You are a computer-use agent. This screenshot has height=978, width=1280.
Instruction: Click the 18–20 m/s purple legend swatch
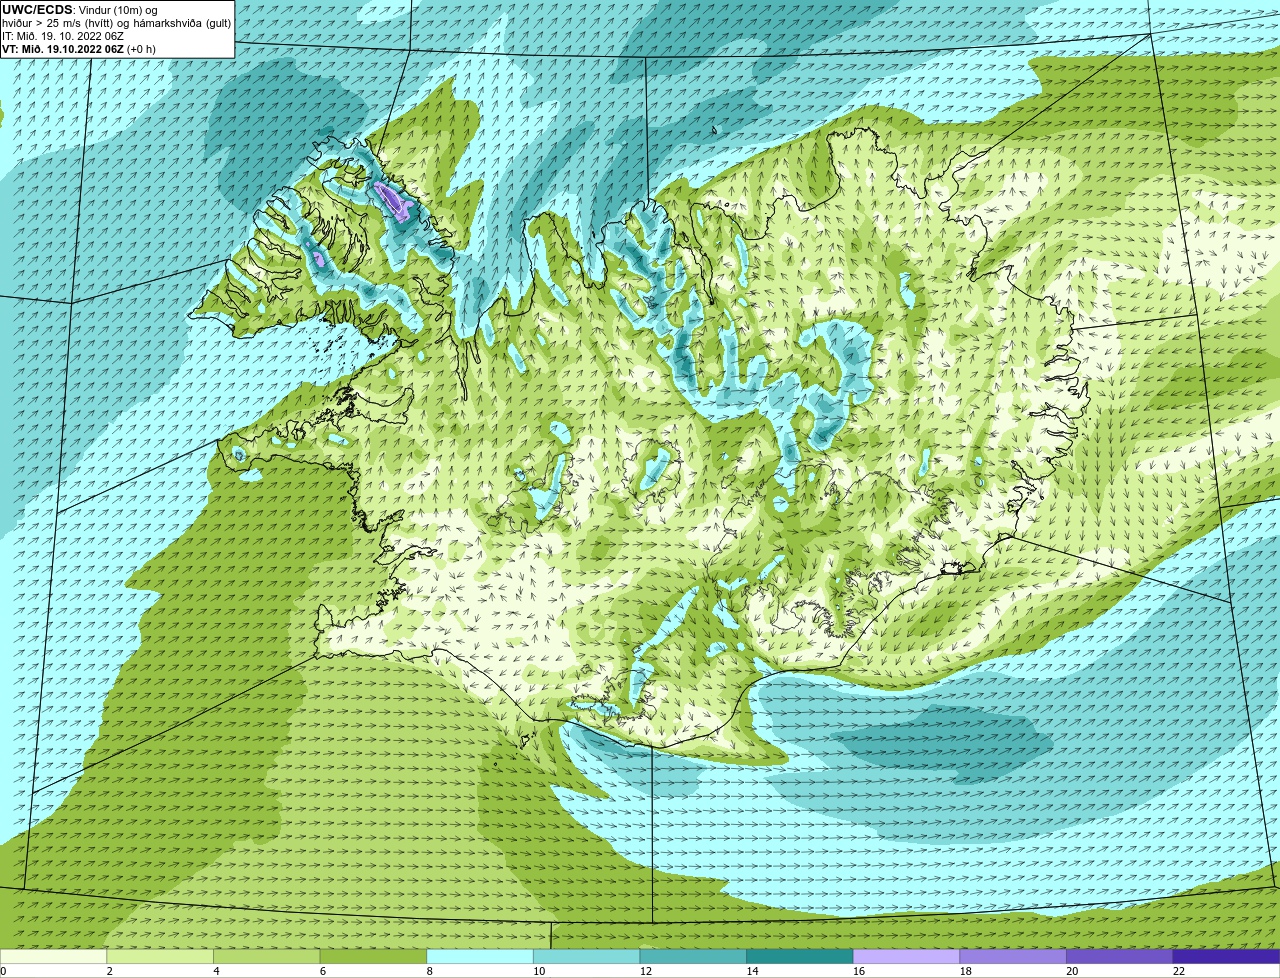pyautogui.click(x=1013, y=956)
